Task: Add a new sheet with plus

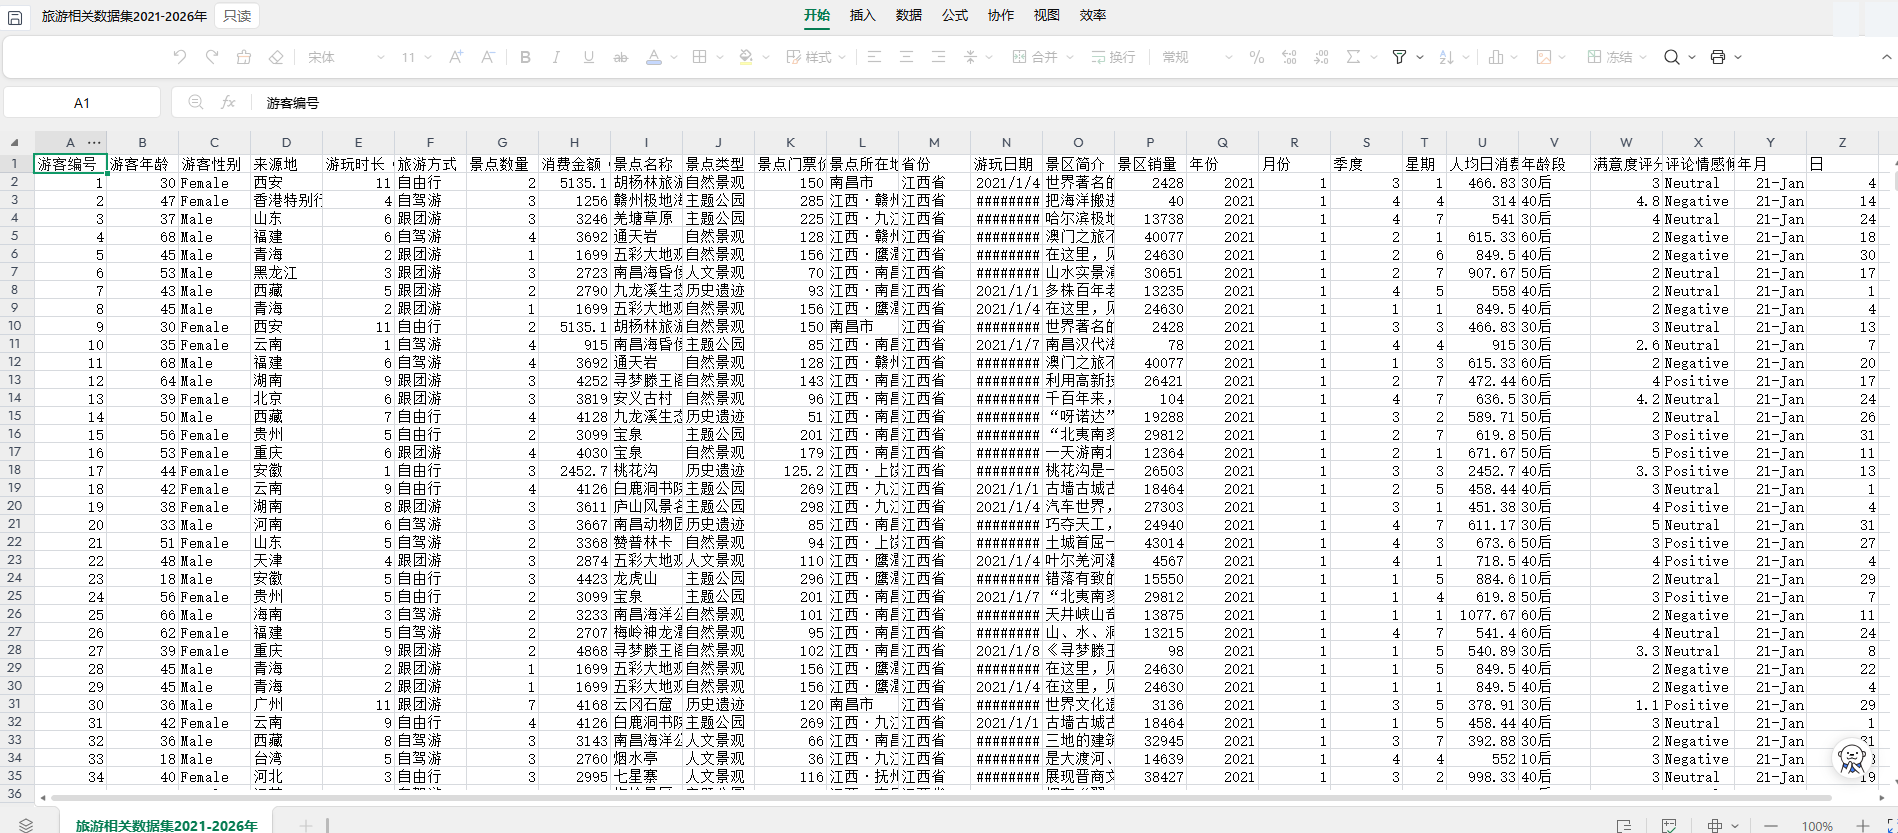Action: click(x=305, y=825)
